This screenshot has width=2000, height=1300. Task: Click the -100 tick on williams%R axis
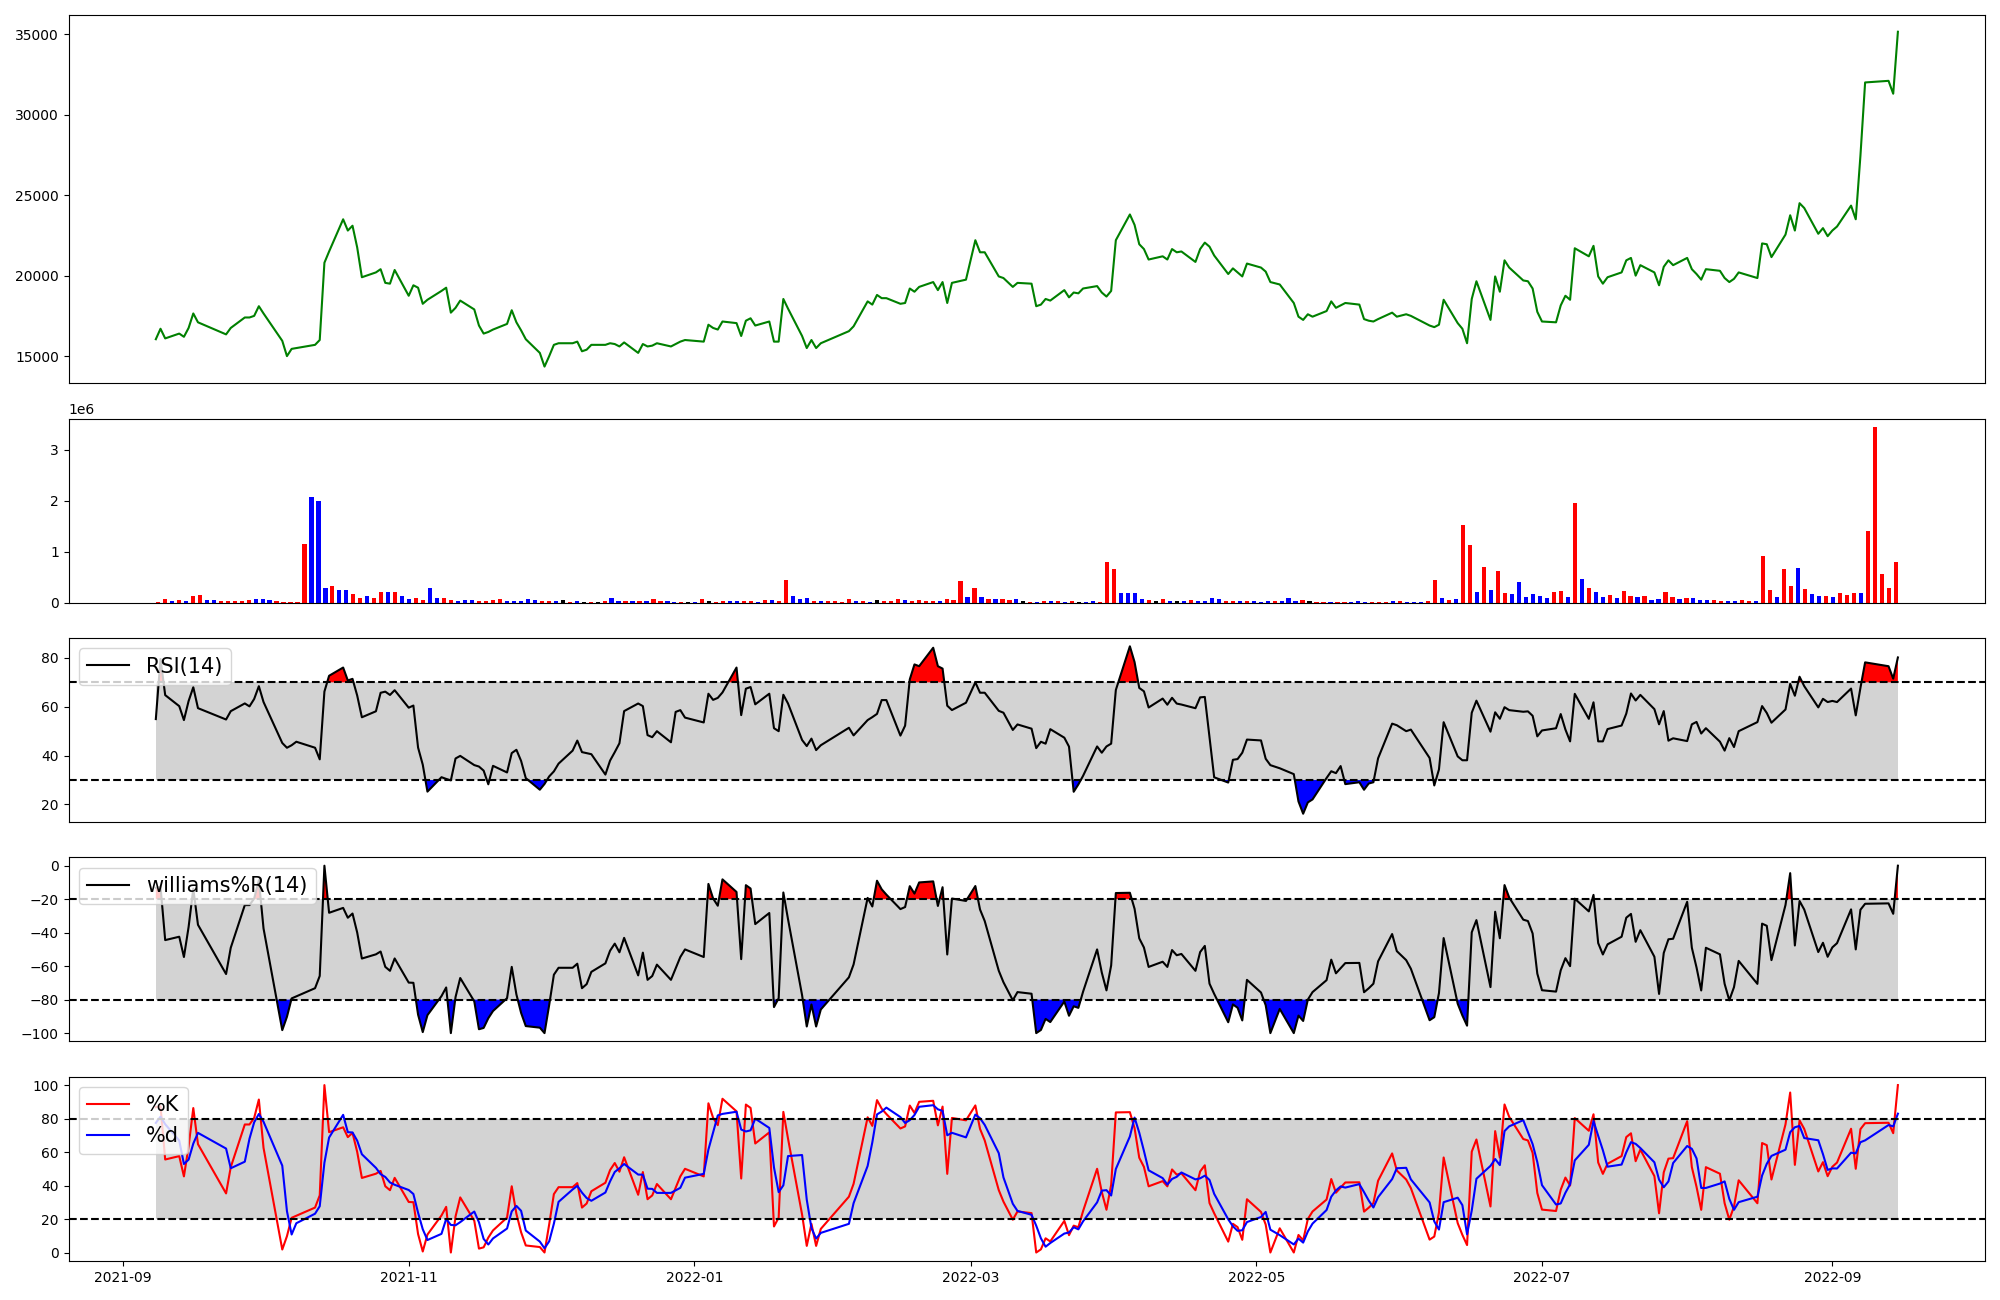tap(41, 1034)
